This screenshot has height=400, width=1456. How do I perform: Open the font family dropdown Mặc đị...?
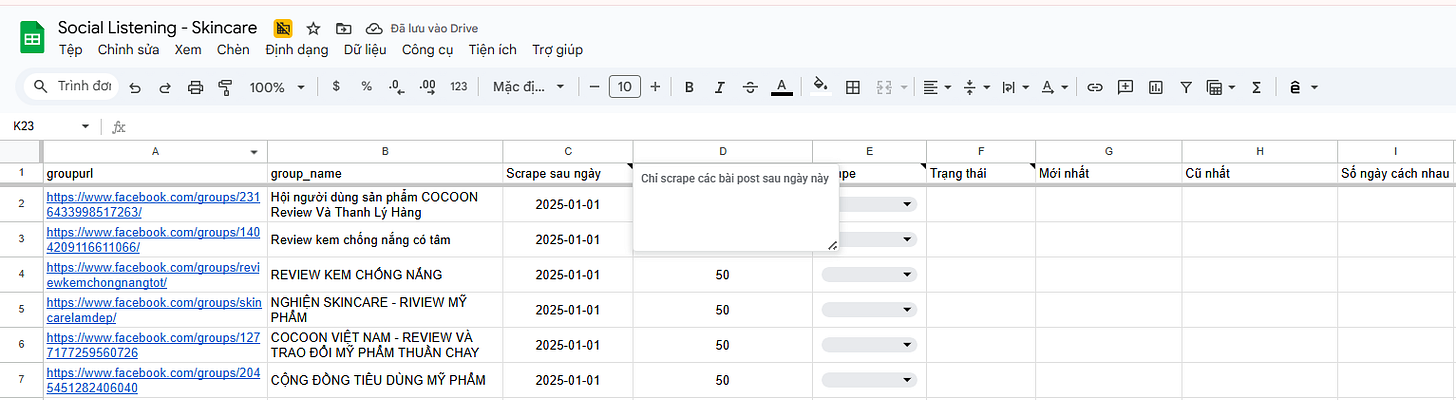coord(529,87)
